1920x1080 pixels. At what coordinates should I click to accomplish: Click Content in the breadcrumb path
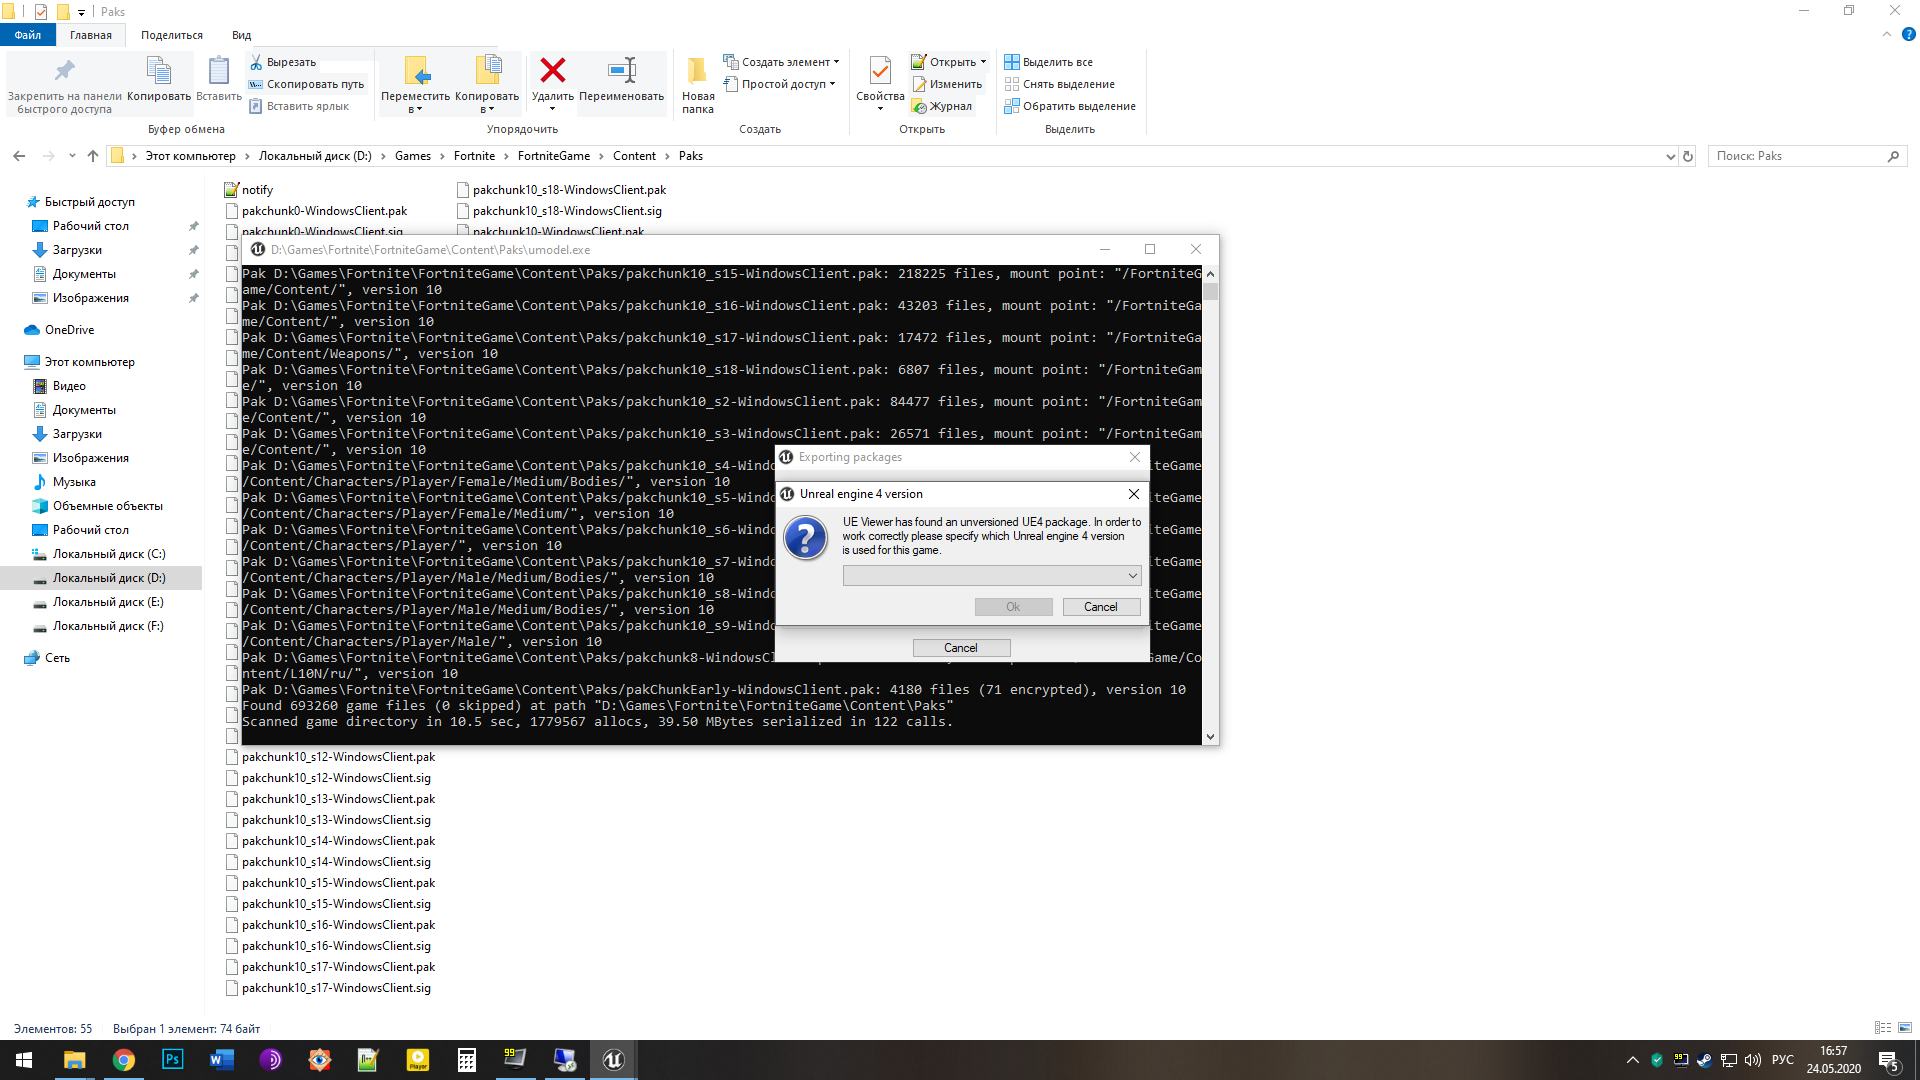[634, 156]
